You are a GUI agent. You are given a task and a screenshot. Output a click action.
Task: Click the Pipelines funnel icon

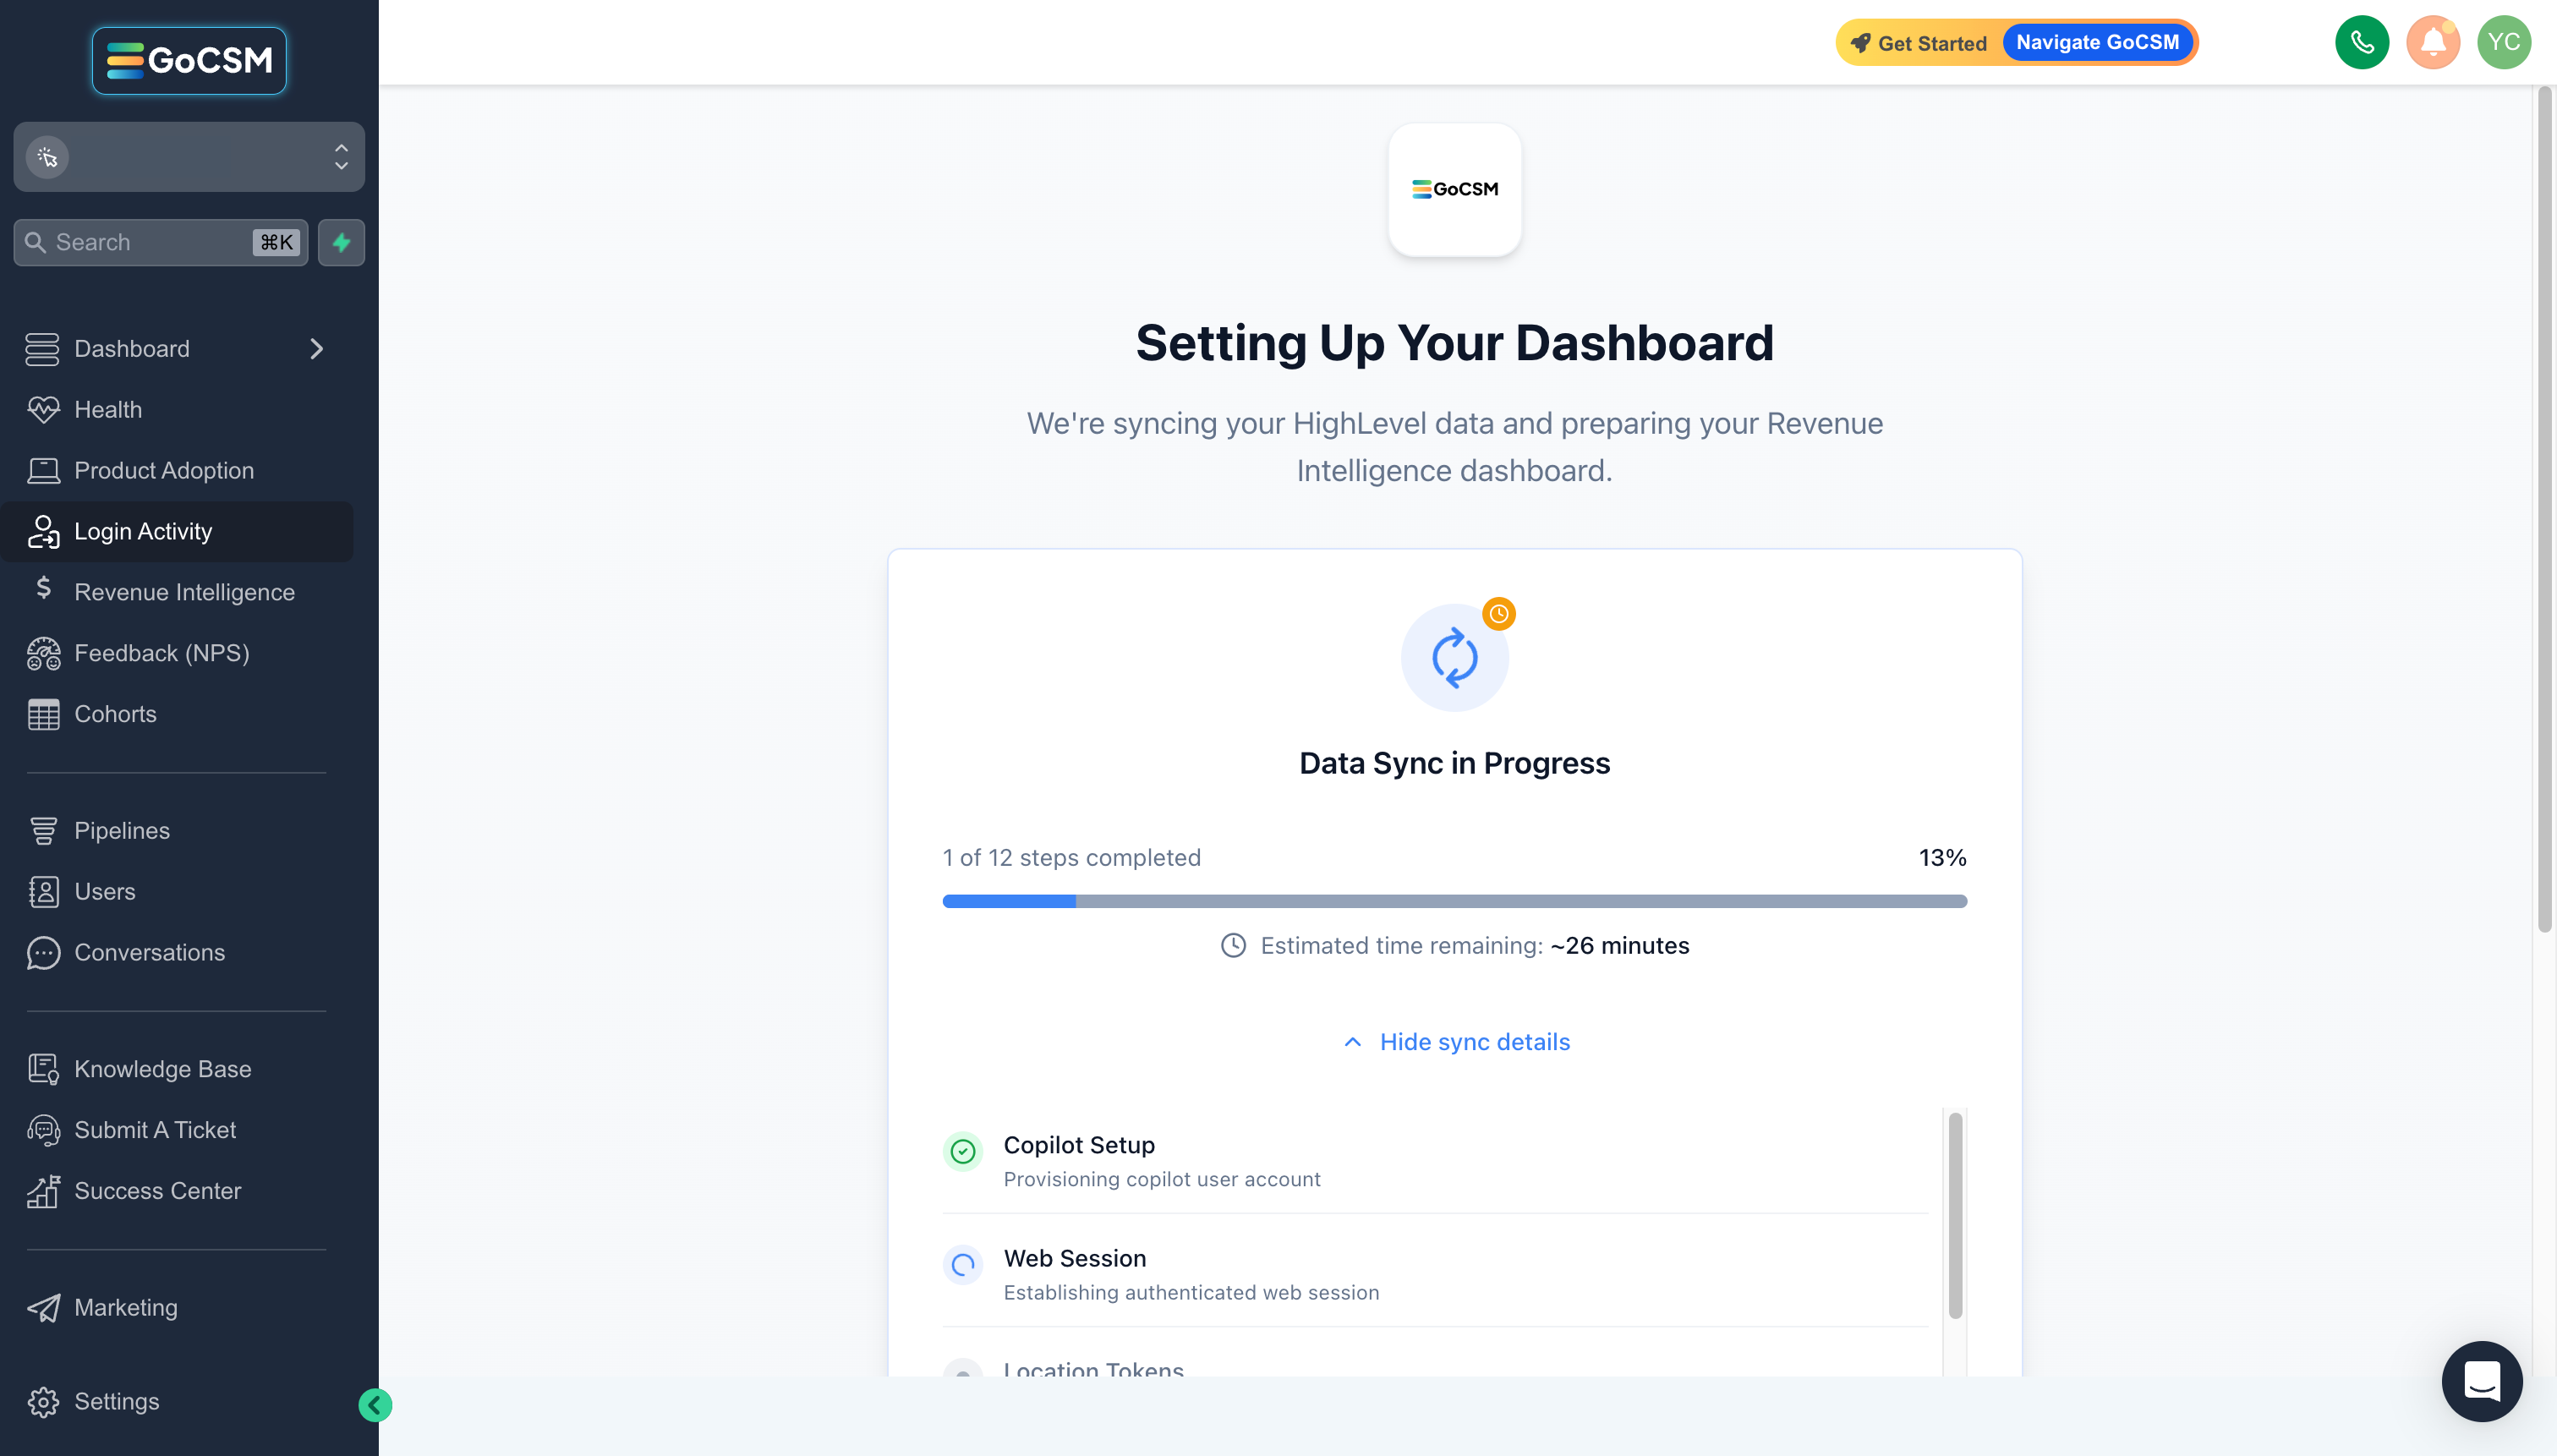(x=43, y=830)
